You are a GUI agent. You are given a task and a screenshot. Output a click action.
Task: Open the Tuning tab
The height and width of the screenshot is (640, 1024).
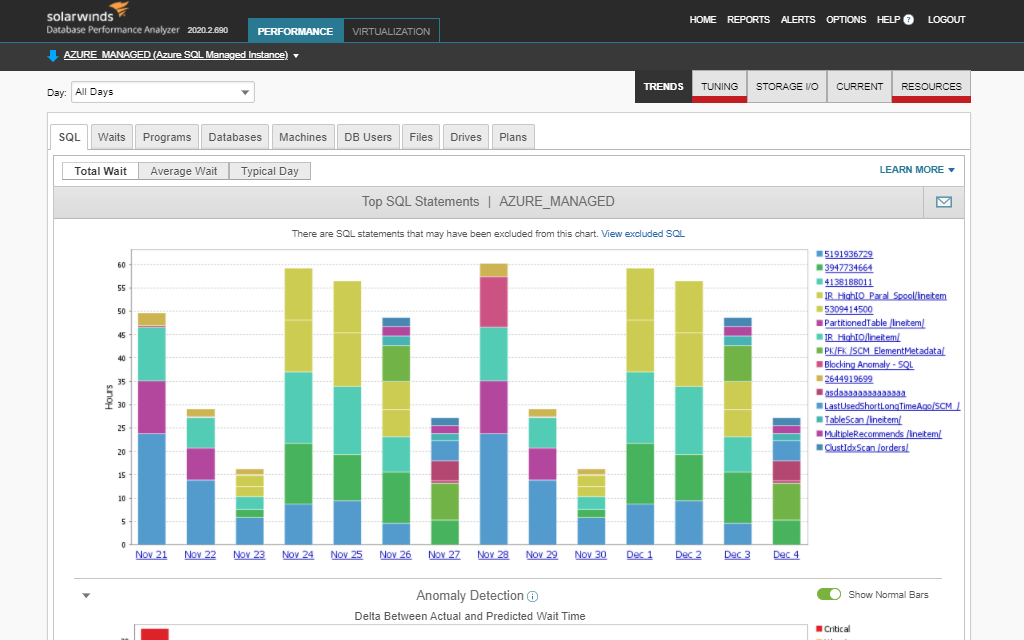[719, 87]
